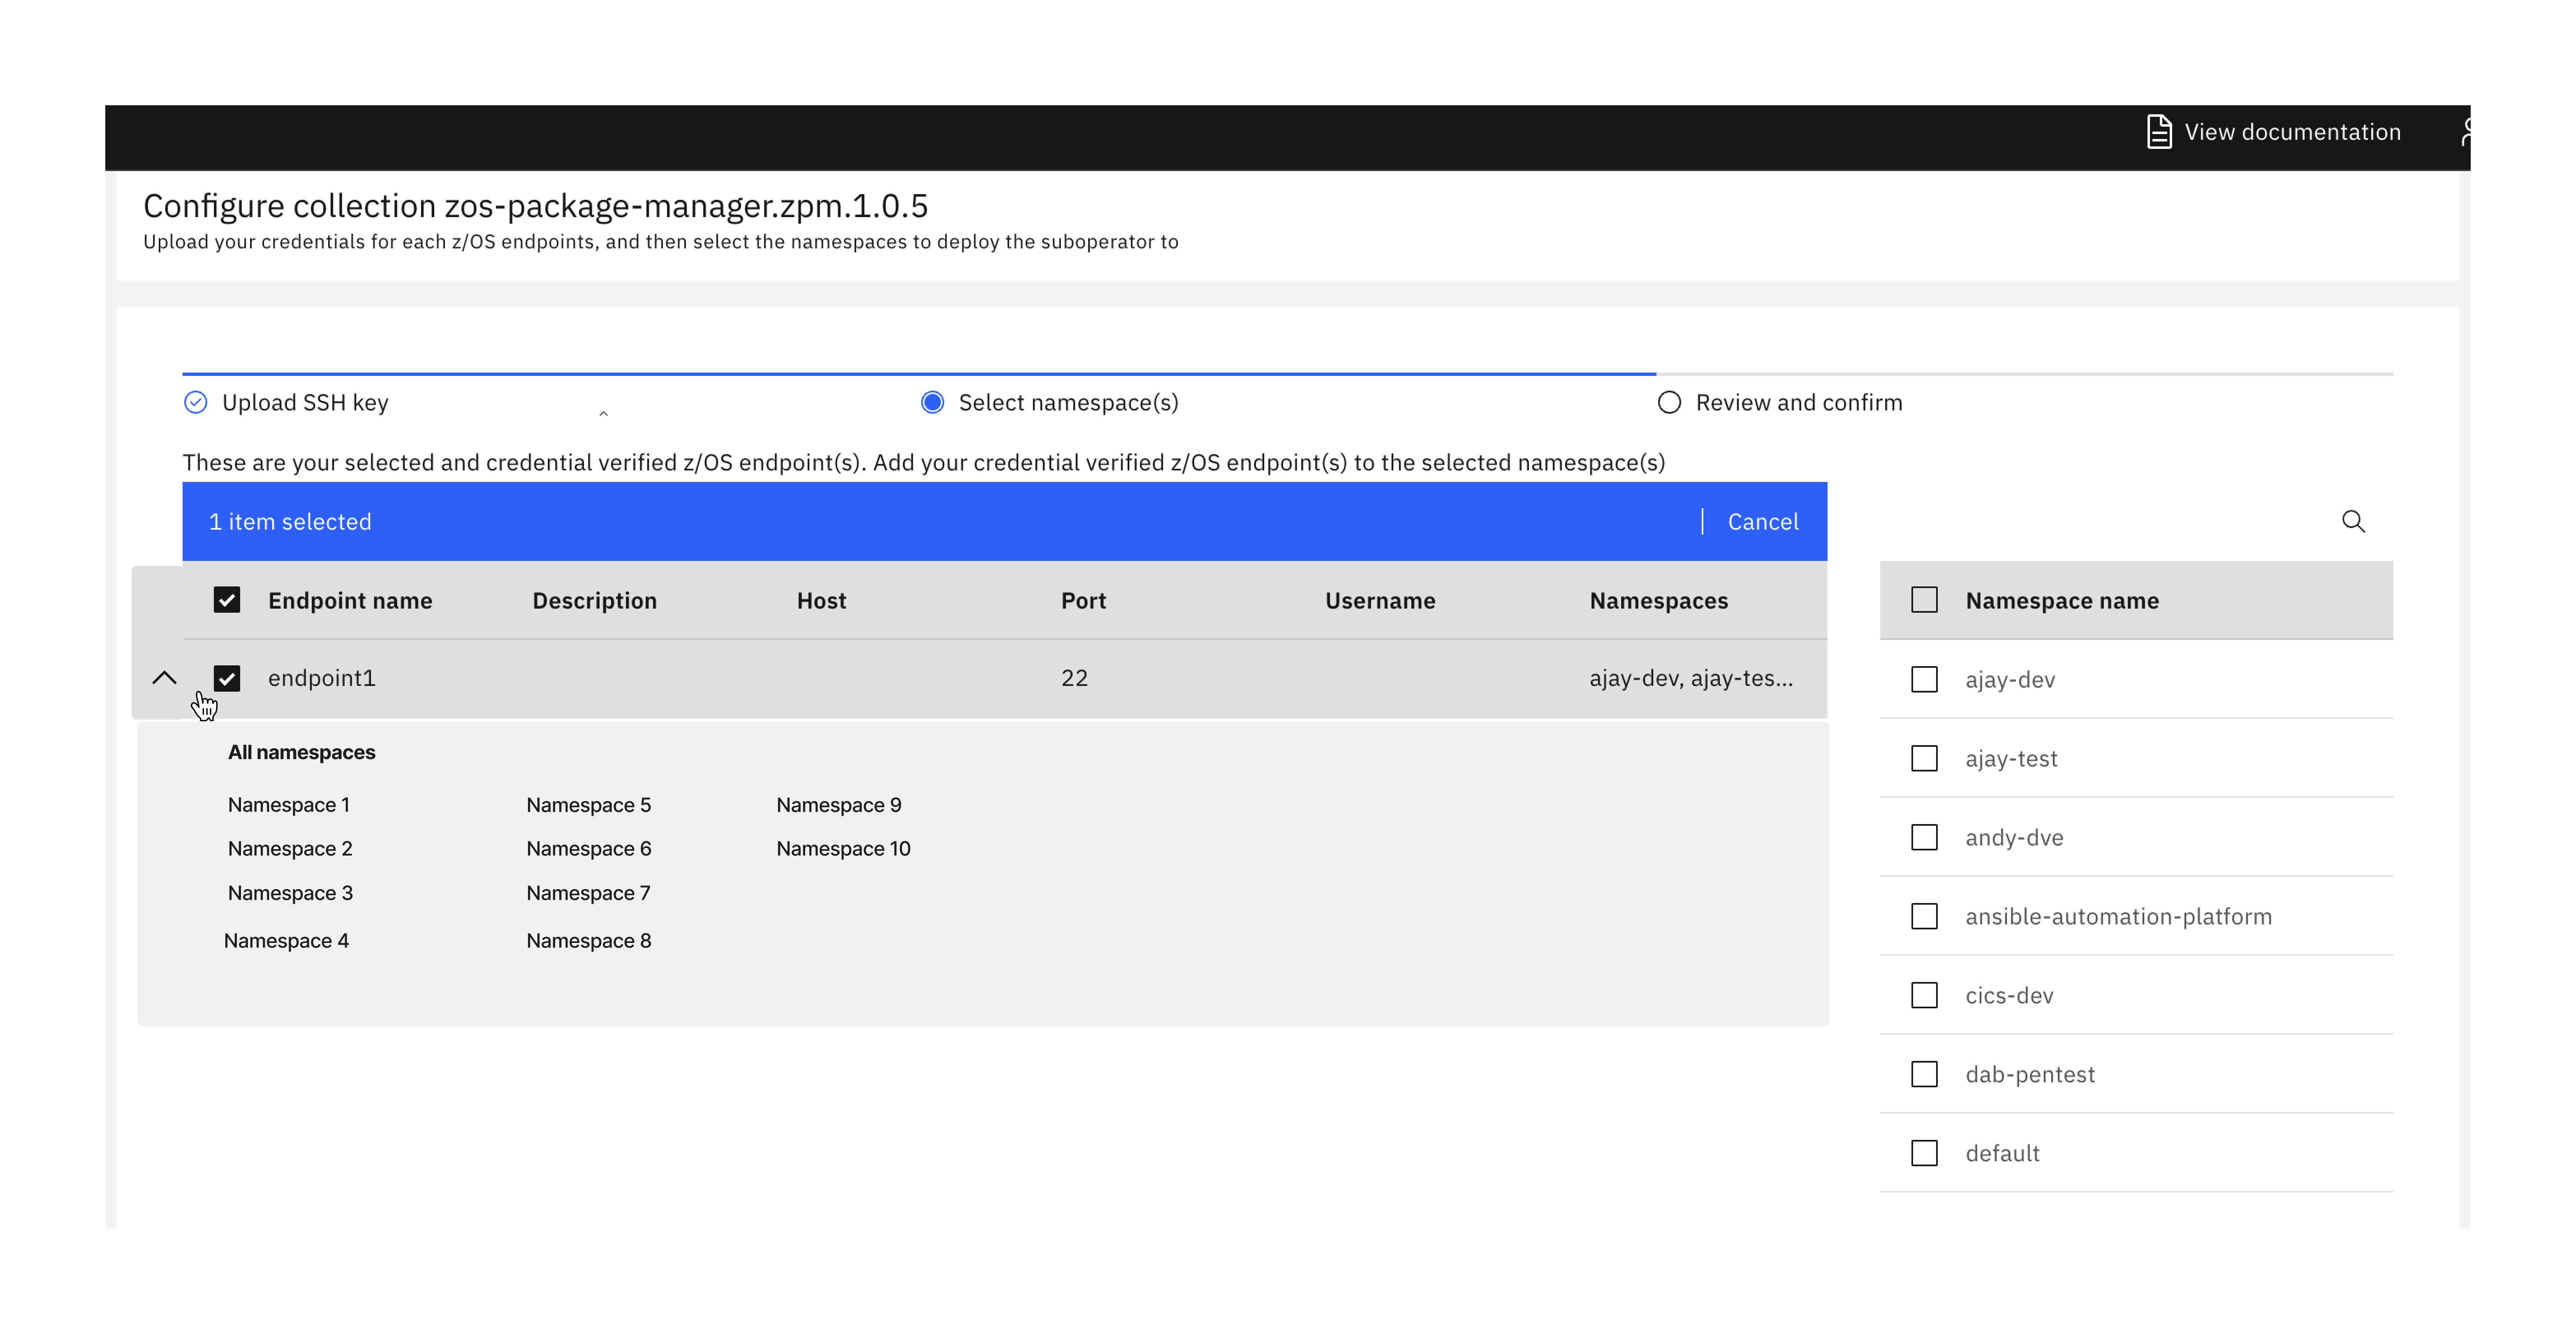Click the search icon above the namespace list
The width and height of the screenshot is (2576, 1334).
click(x=2354, y=521)
